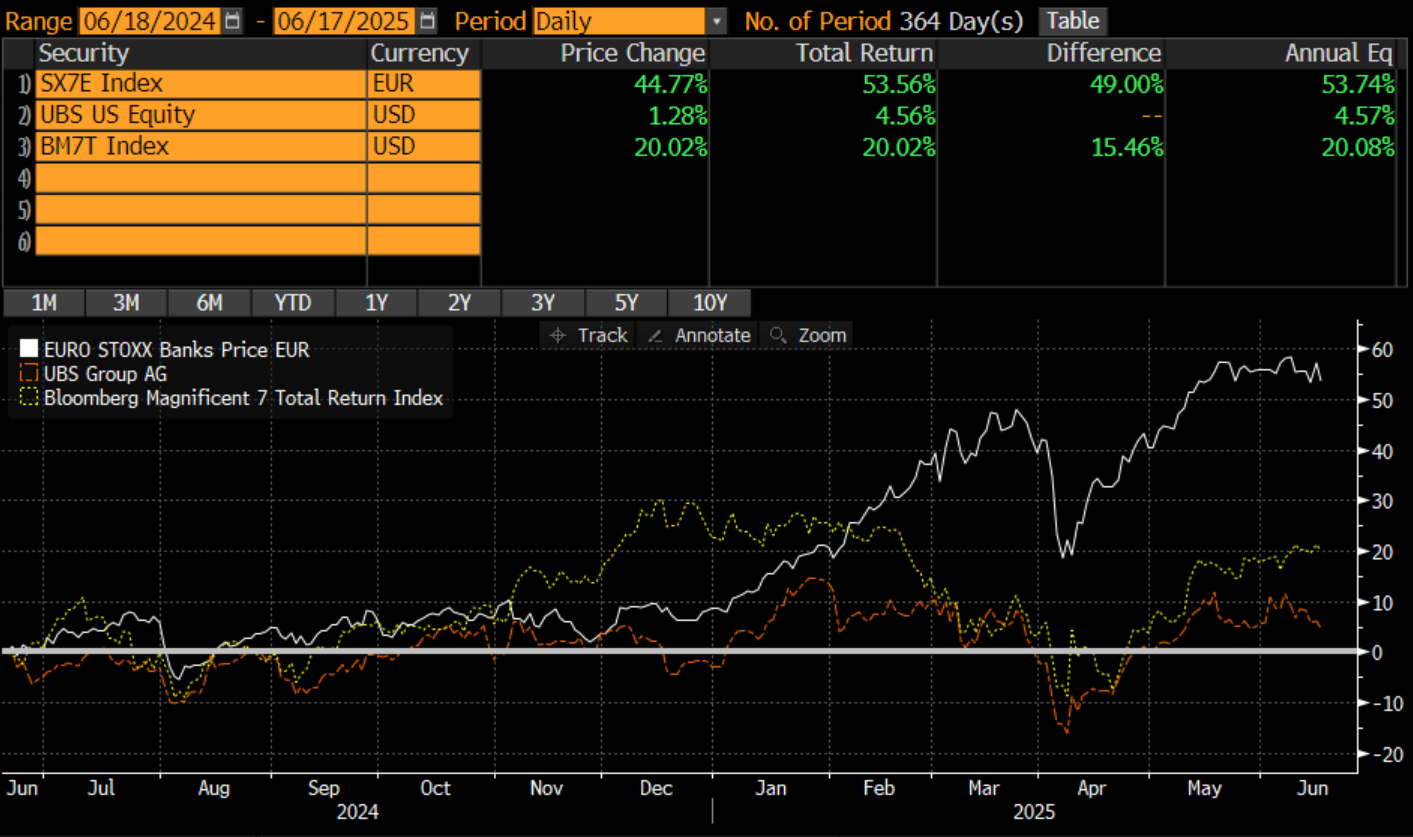Choose the 5Y time range tab
1413x837 pixels.
click(x=625, y=303)
